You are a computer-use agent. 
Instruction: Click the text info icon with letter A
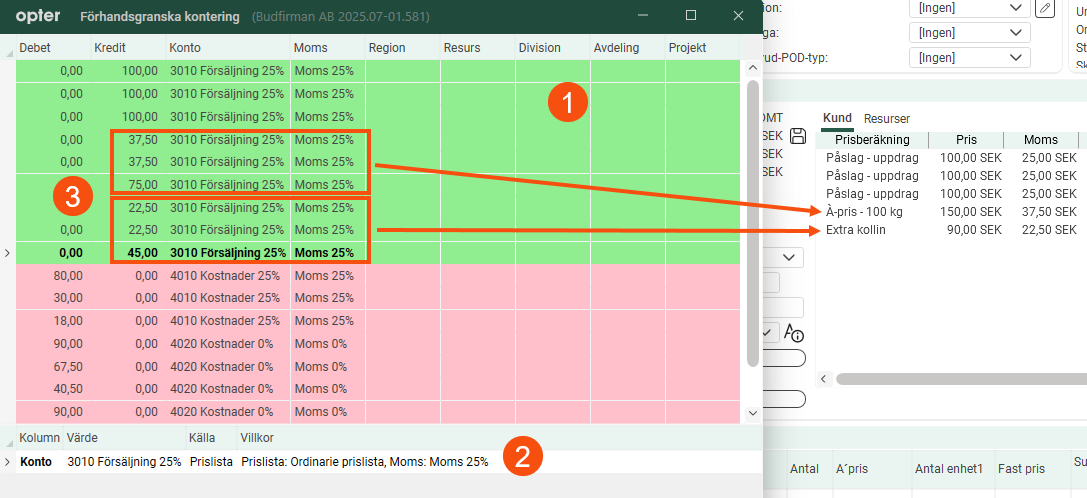pyautogui.click(x=795, y=333)
